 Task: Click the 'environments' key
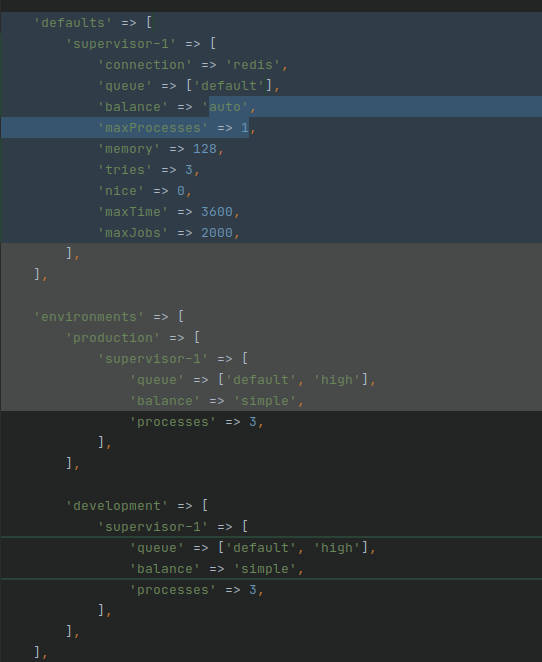[89, 317]
